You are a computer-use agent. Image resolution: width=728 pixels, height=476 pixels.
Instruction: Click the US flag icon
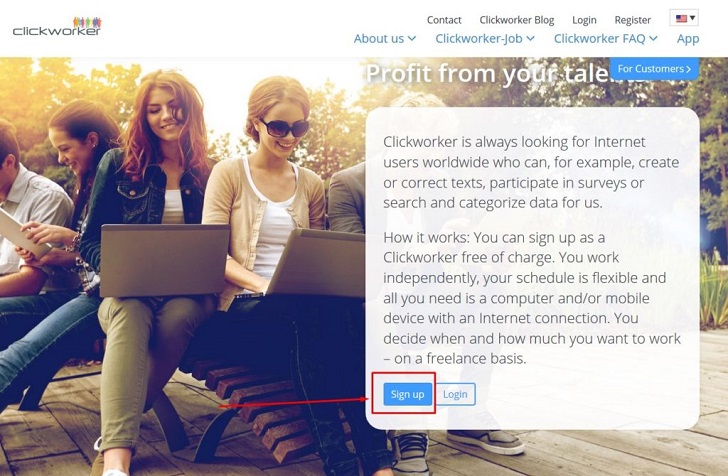(x=681, y=19)
